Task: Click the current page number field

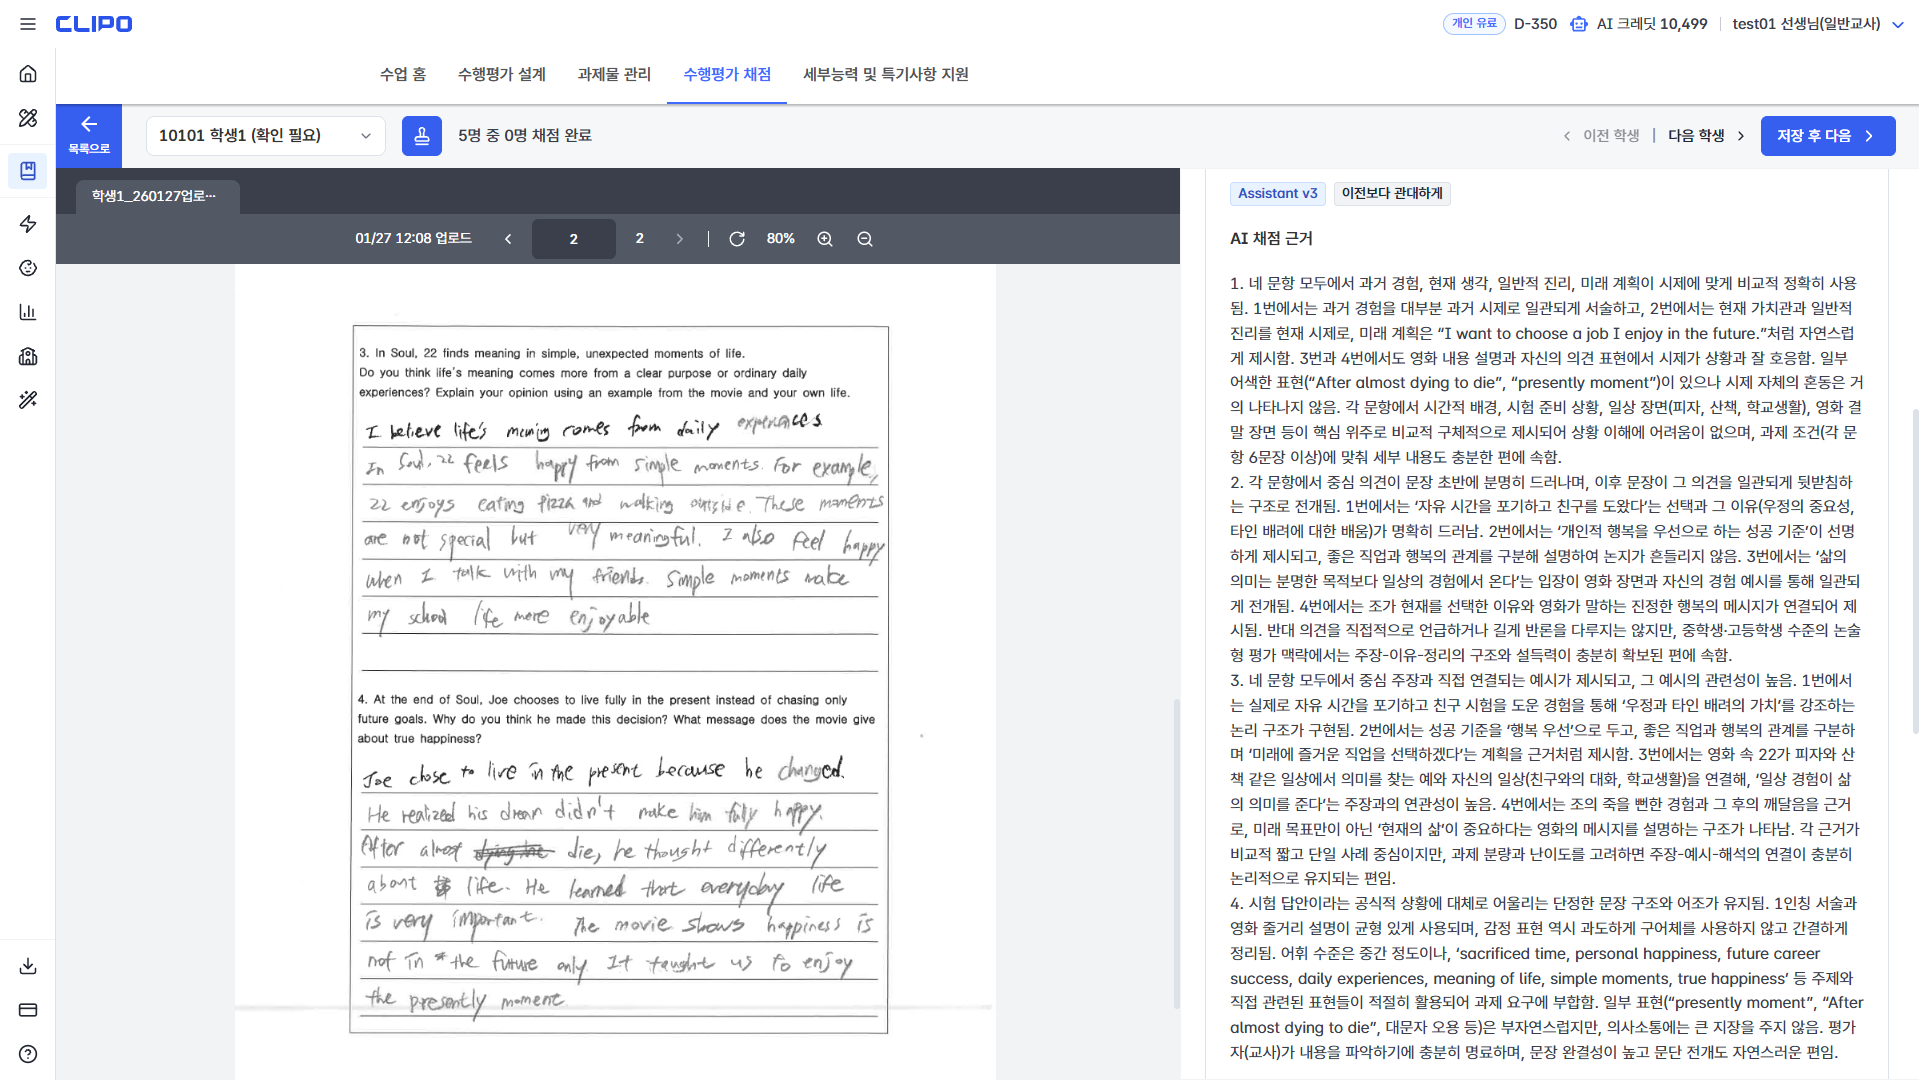Action: click(573, 239)
